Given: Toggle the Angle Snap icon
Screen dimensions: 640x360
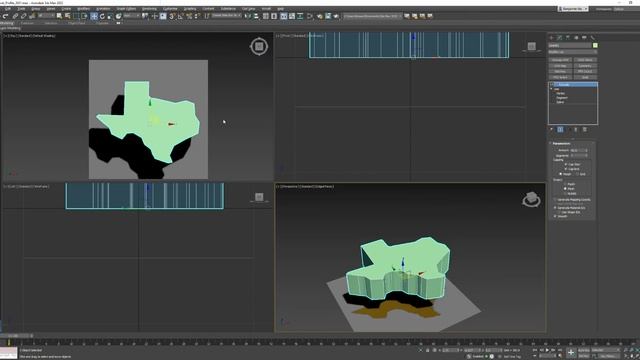Looking at the screenshot, I should click(x=180, y=16).
